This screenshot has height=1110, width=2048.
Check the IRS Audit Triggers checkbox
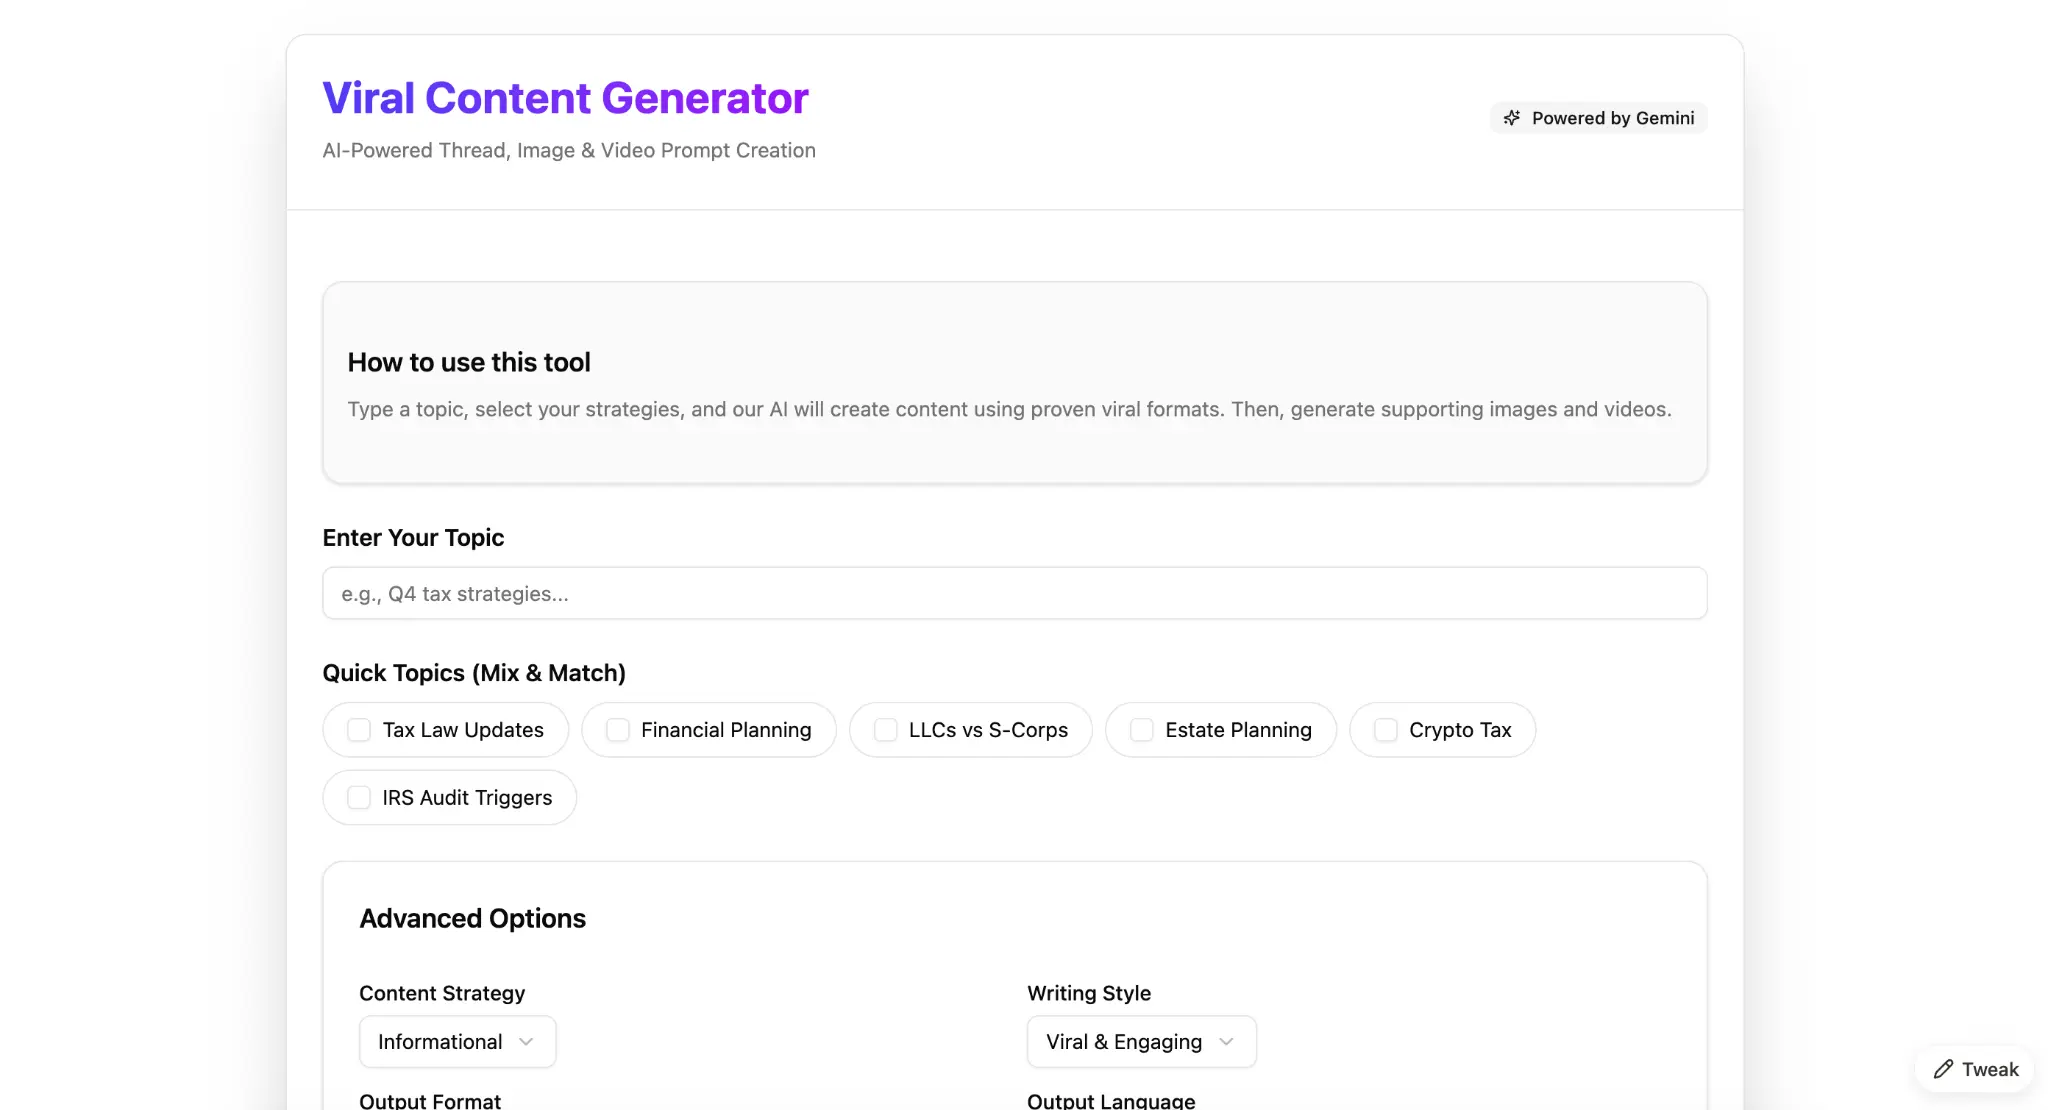[359, 798]
